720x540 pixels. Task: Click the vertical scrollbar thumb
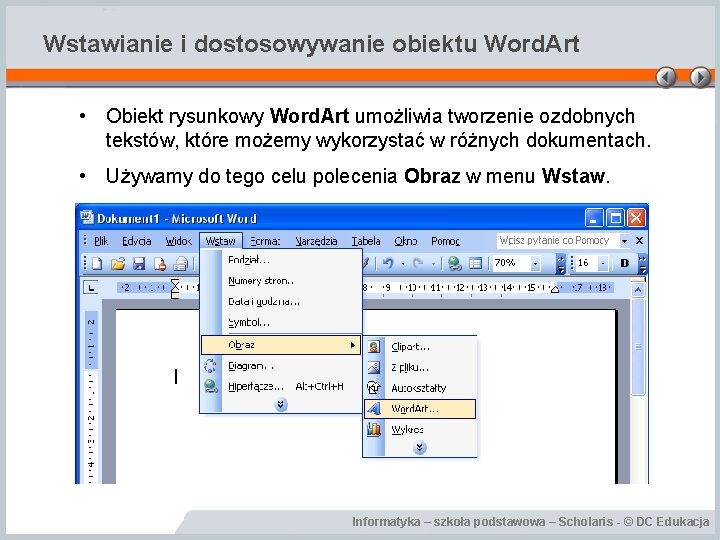[638, 347]
